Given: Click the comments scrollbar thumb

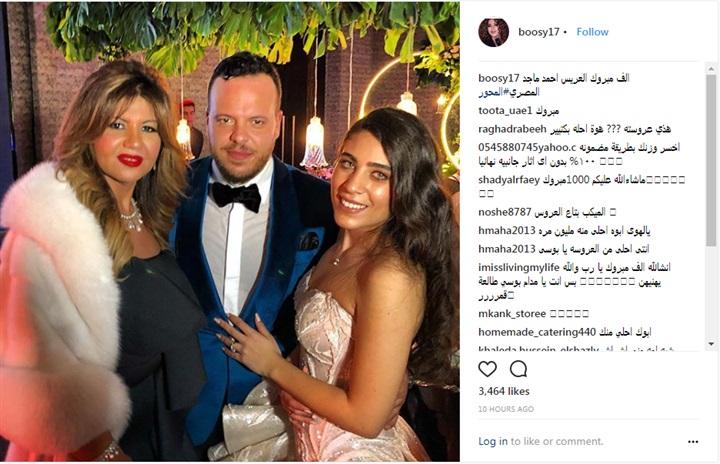Looking at the screenshot, I should click(711, 161).
